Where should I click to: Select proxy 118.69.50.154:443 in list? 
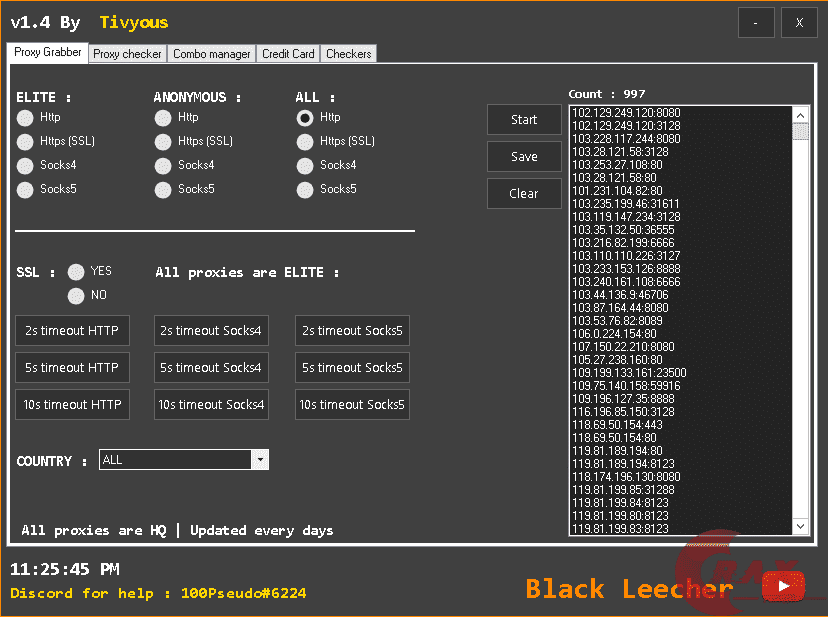617,425
